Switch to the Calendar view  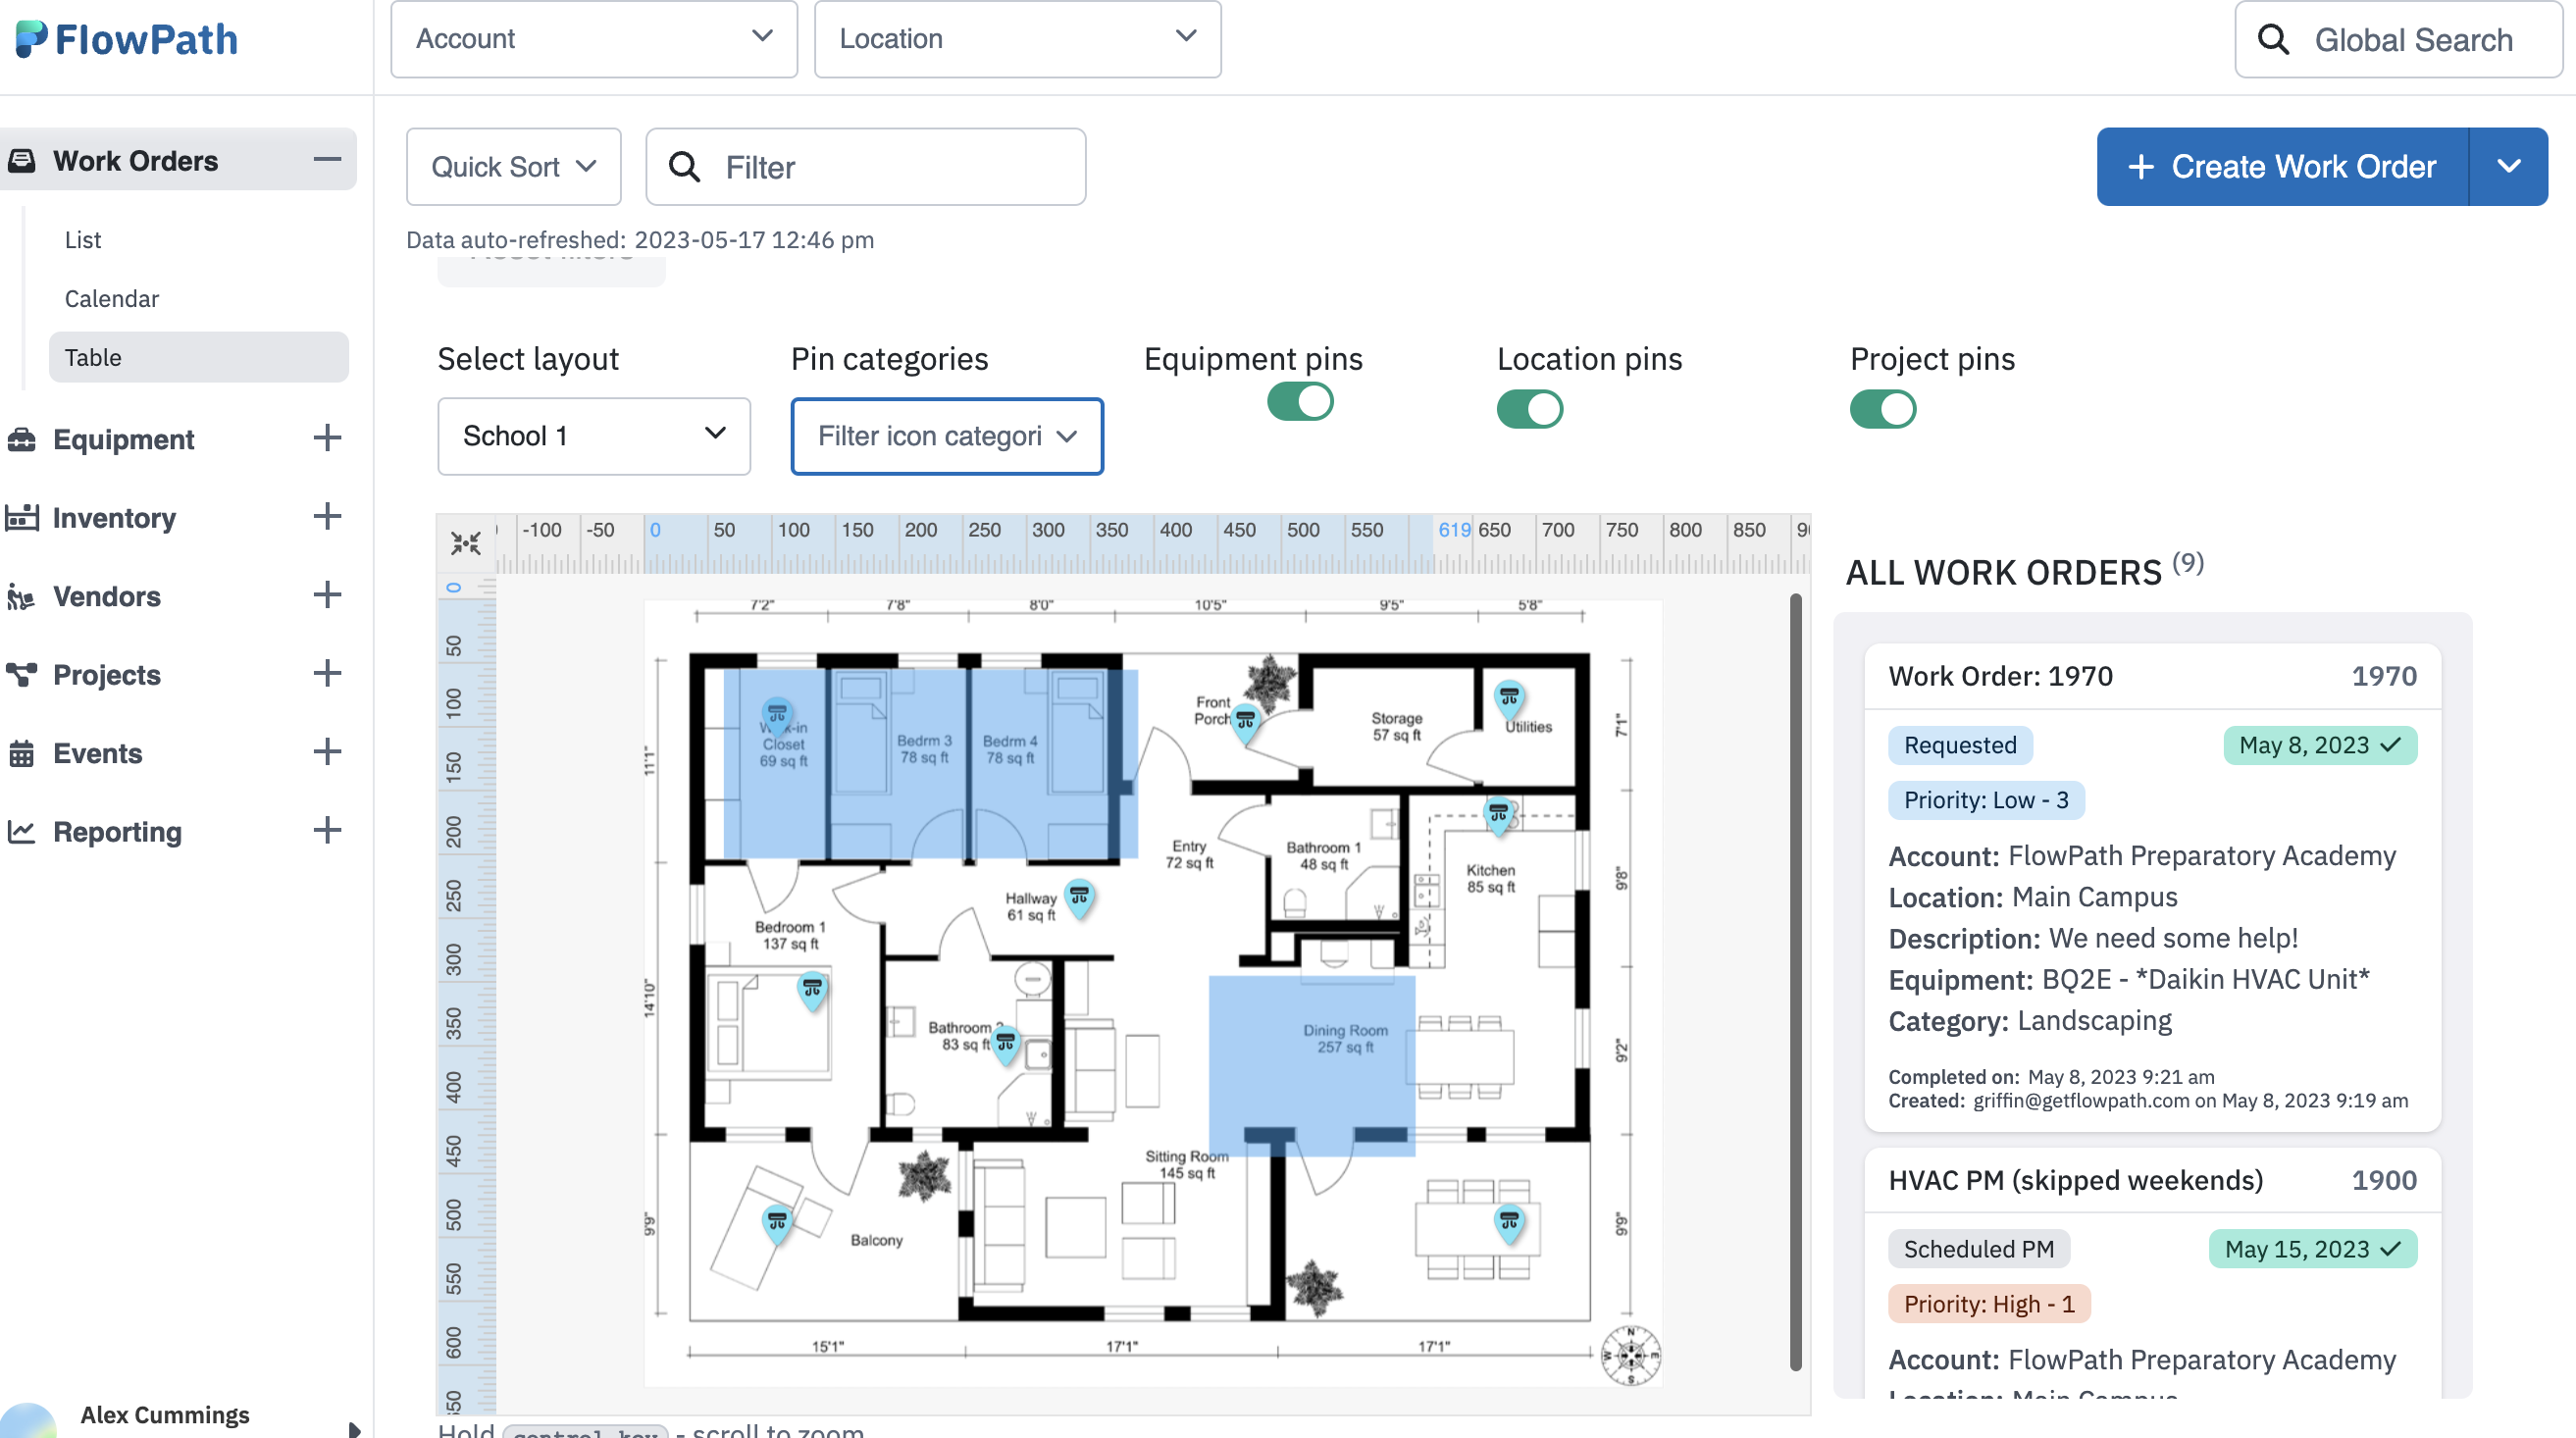[111, 298]
